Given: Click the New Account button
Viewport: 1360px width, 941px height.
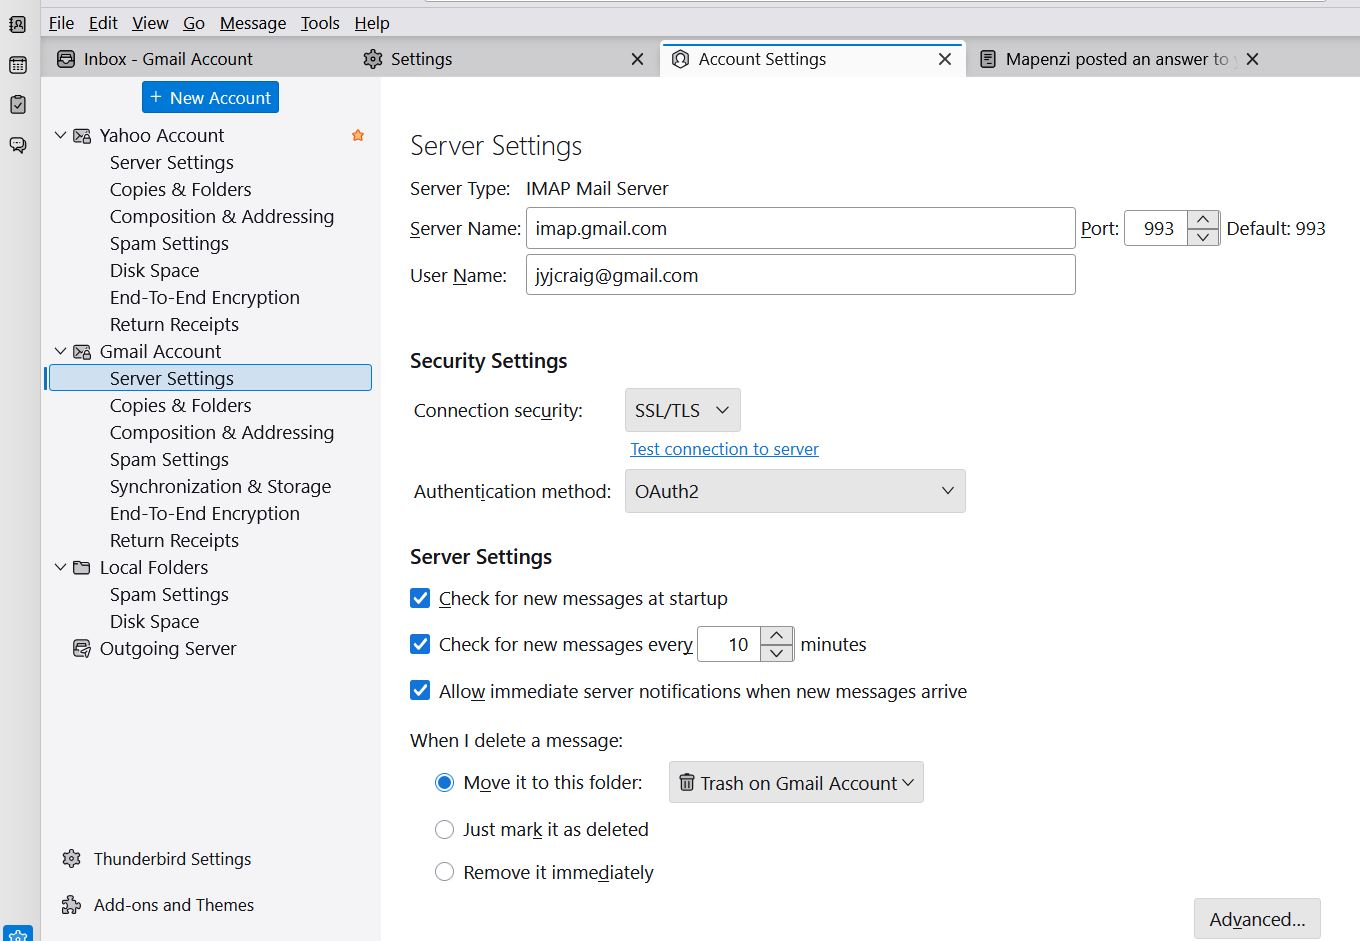Looking at the screenshot, I should (210, 98).
